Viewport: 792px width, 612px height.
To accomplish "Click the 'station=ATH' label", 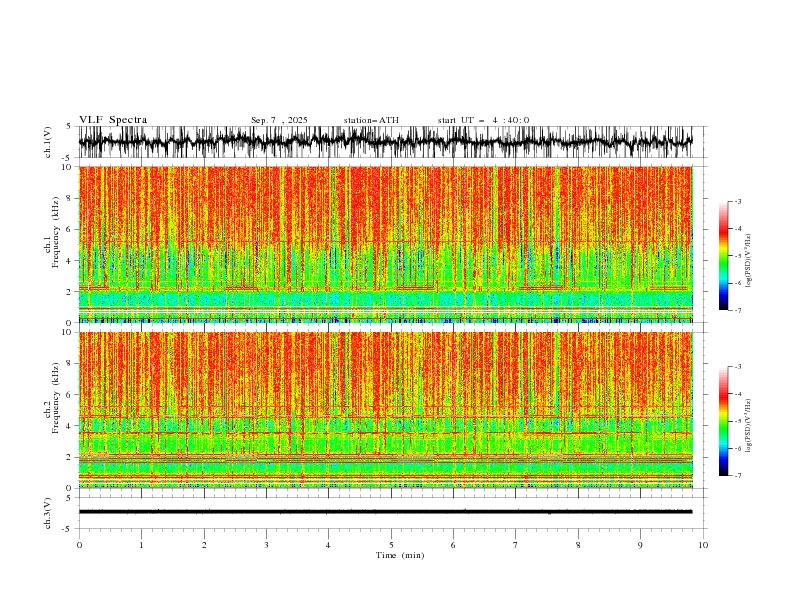I will (371, 120).
